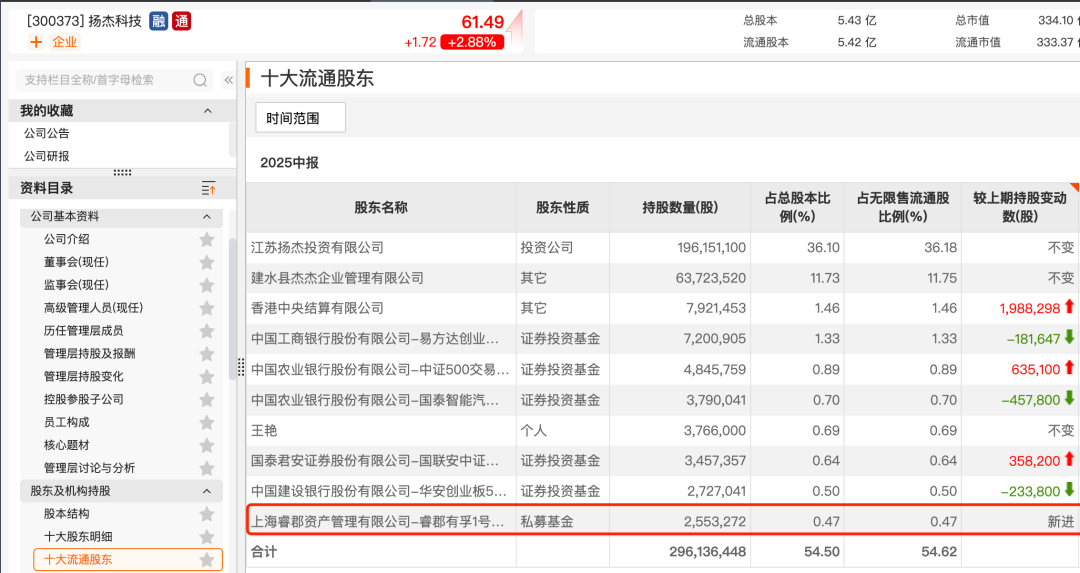1080x573 pixels.
Task: Click the 时间范围 button
Action: click(x=300, y=118)
